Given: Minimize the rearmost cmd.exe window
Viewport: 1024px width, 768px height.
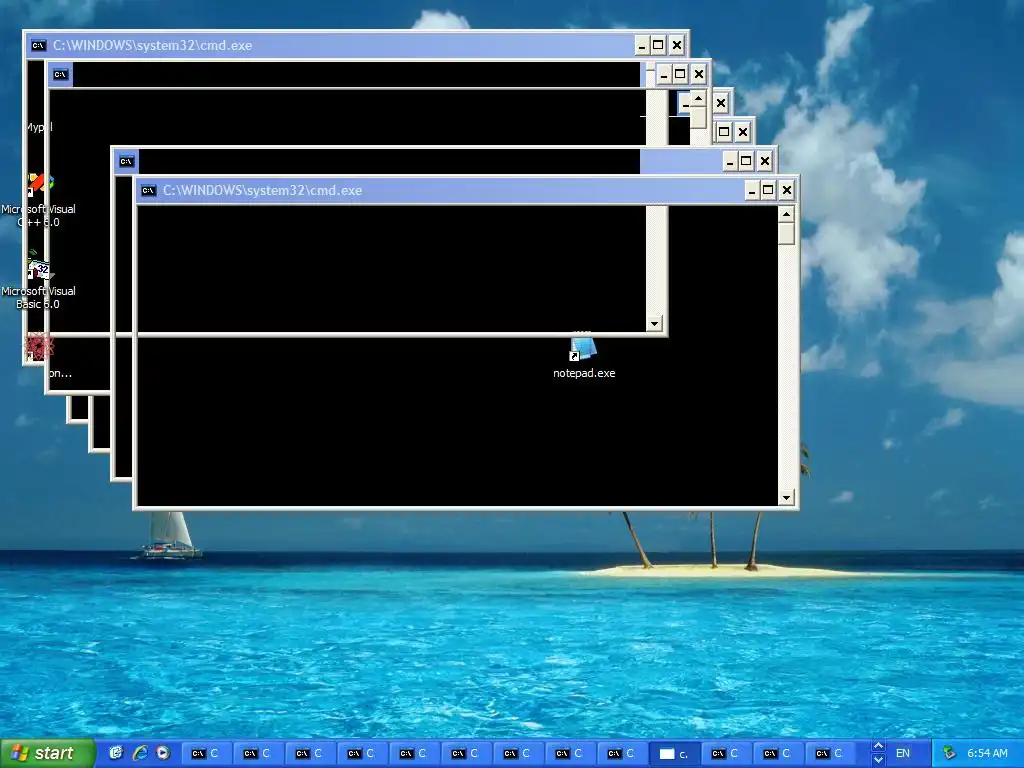Looking at the screenshot, I should pos(642,46).
